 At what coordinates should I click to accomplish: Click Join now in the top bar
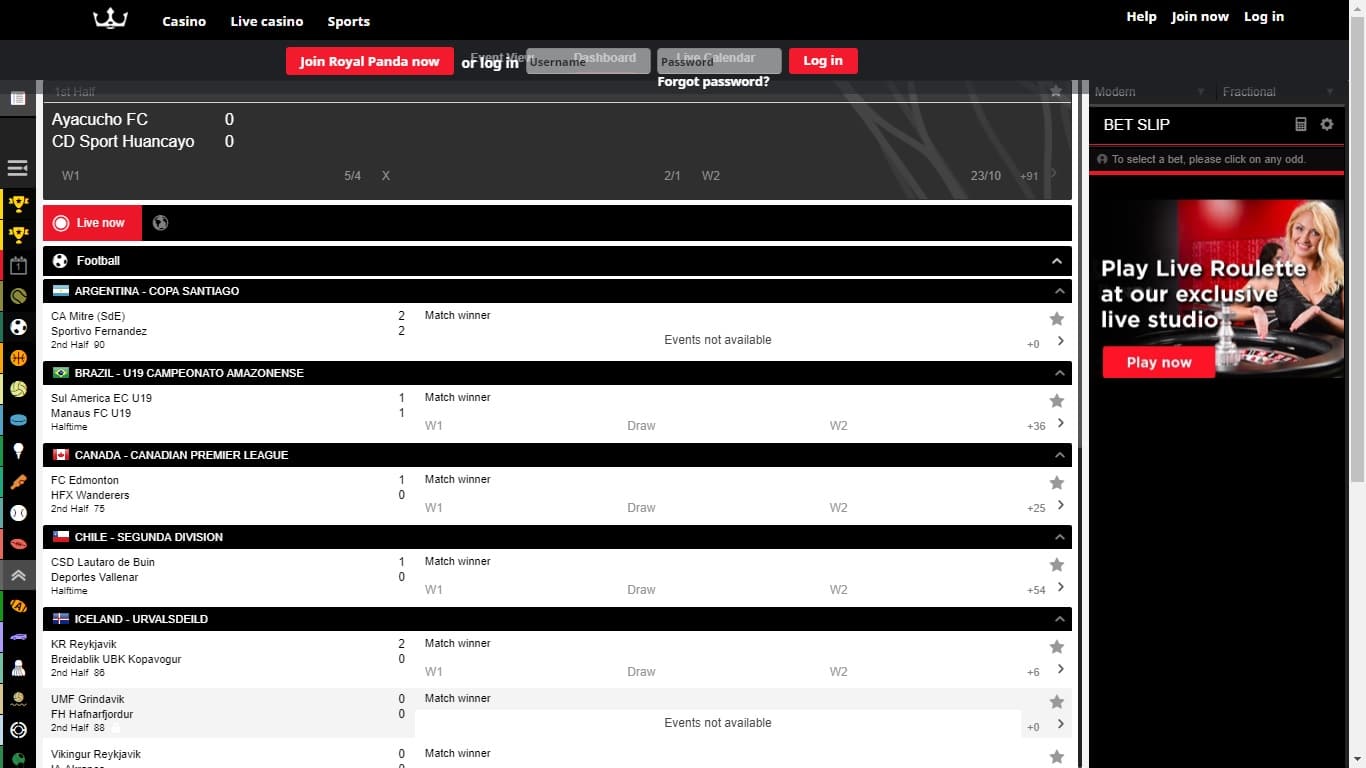[x=1200, y=16]
